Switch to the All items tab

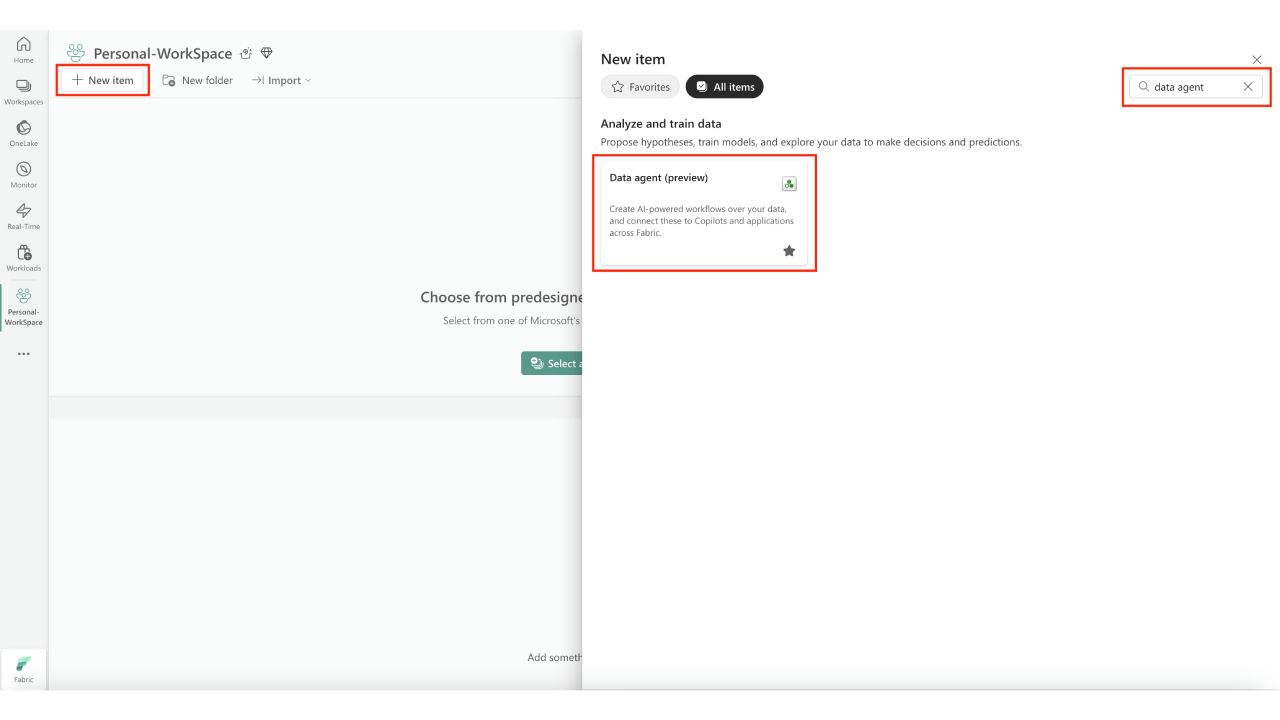tap(724, 87)
